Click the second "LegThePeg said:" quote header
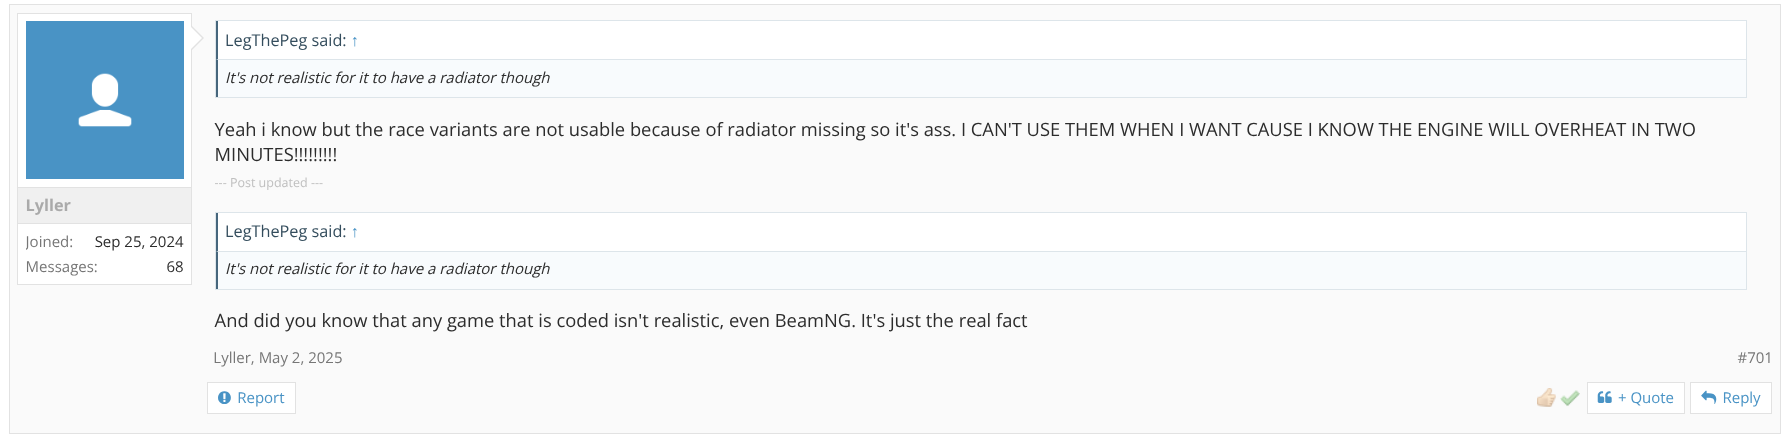Image resolution: width=1792 pixels, height=444 pixels. (x=285, y=232)
